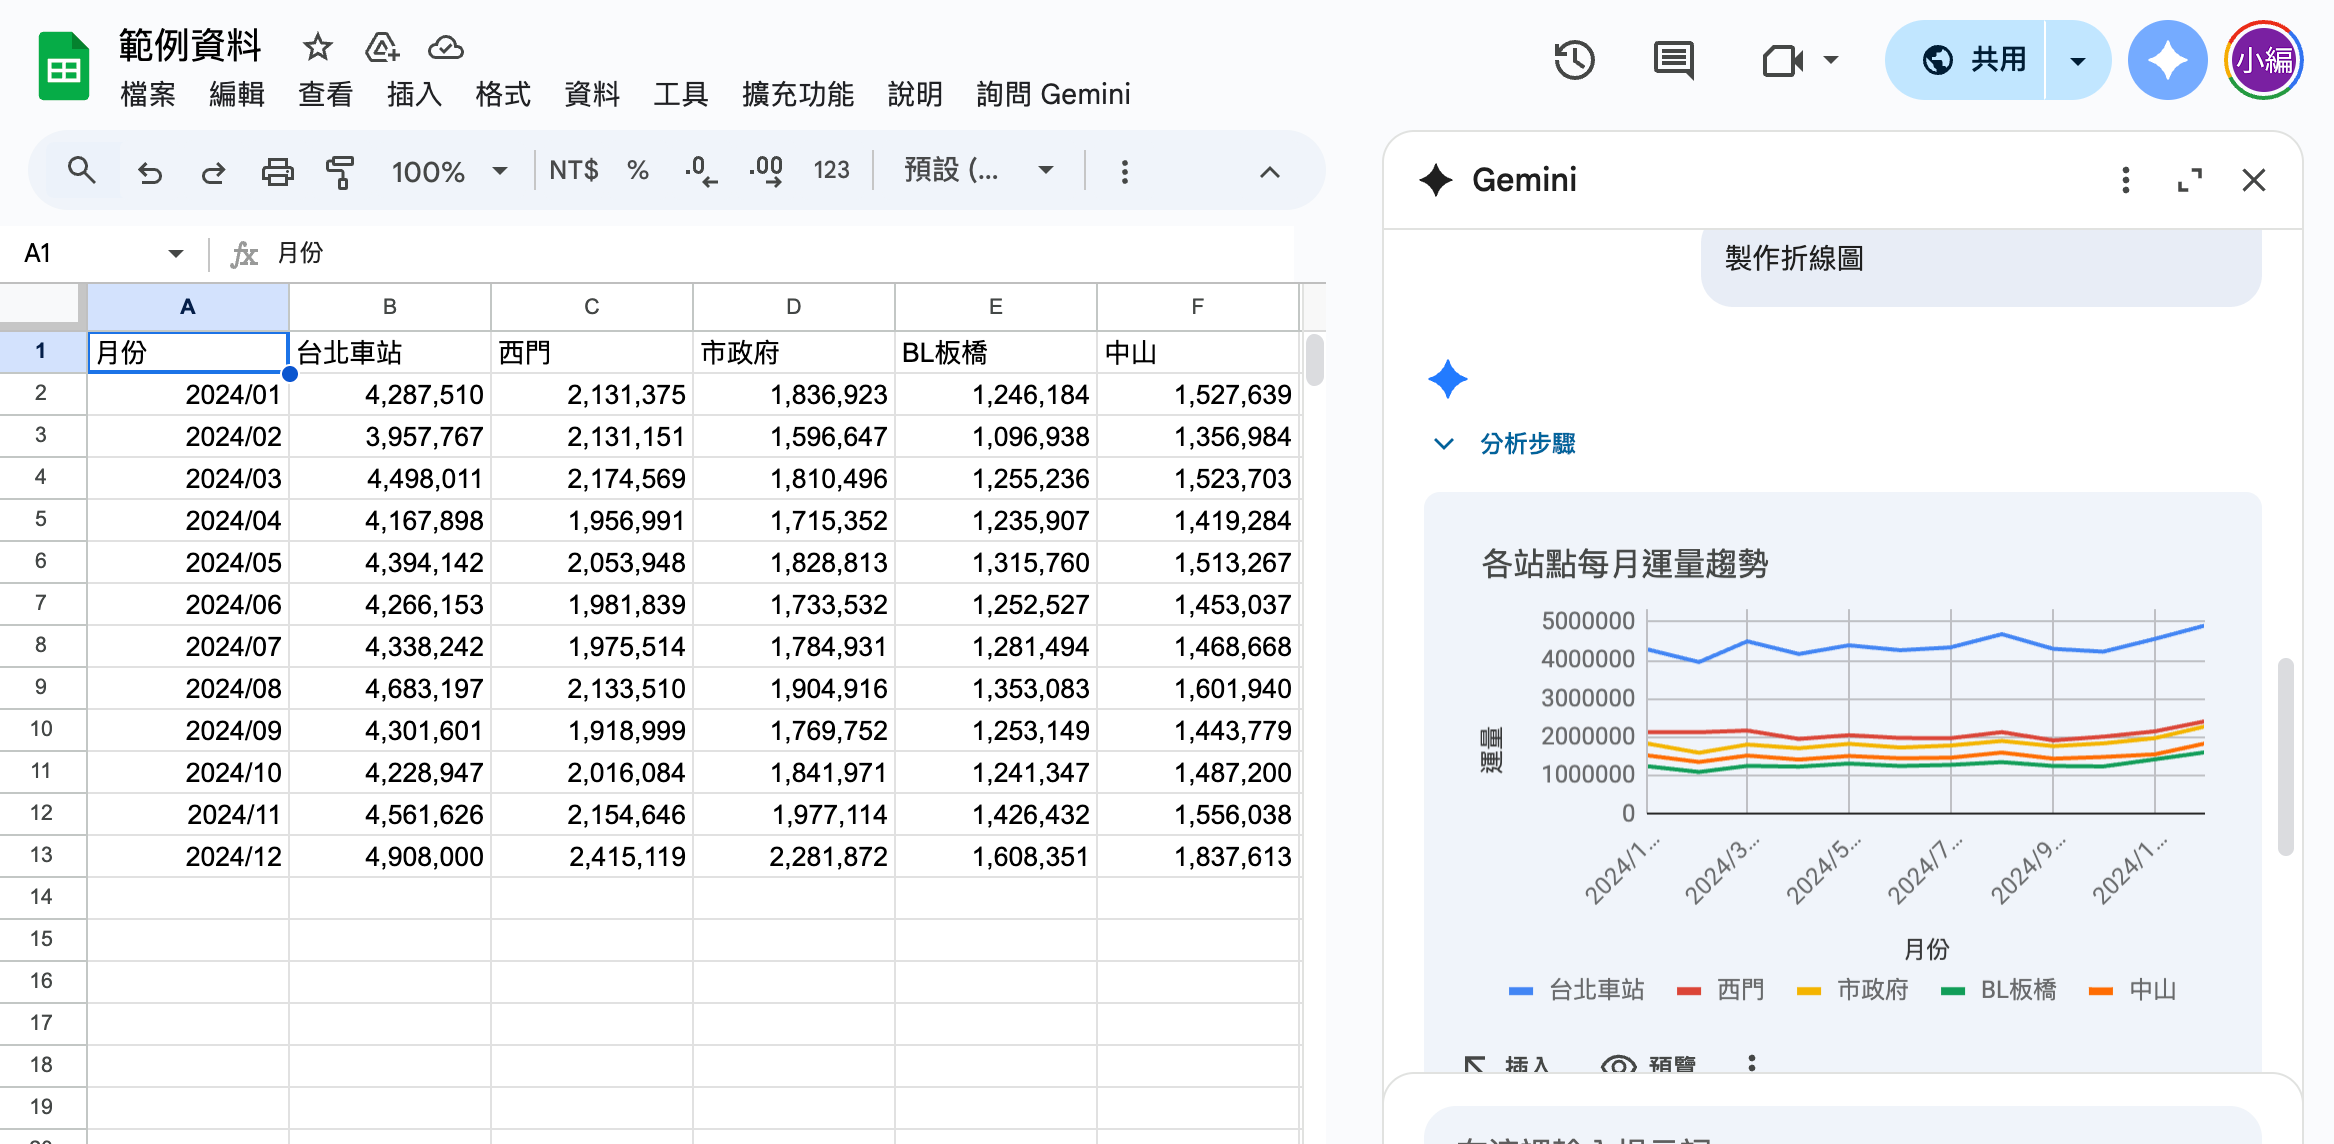This screenshot has width=2334, height=1144.
Task: Open the 擴充功能 menu
Action: click(797, 94)
